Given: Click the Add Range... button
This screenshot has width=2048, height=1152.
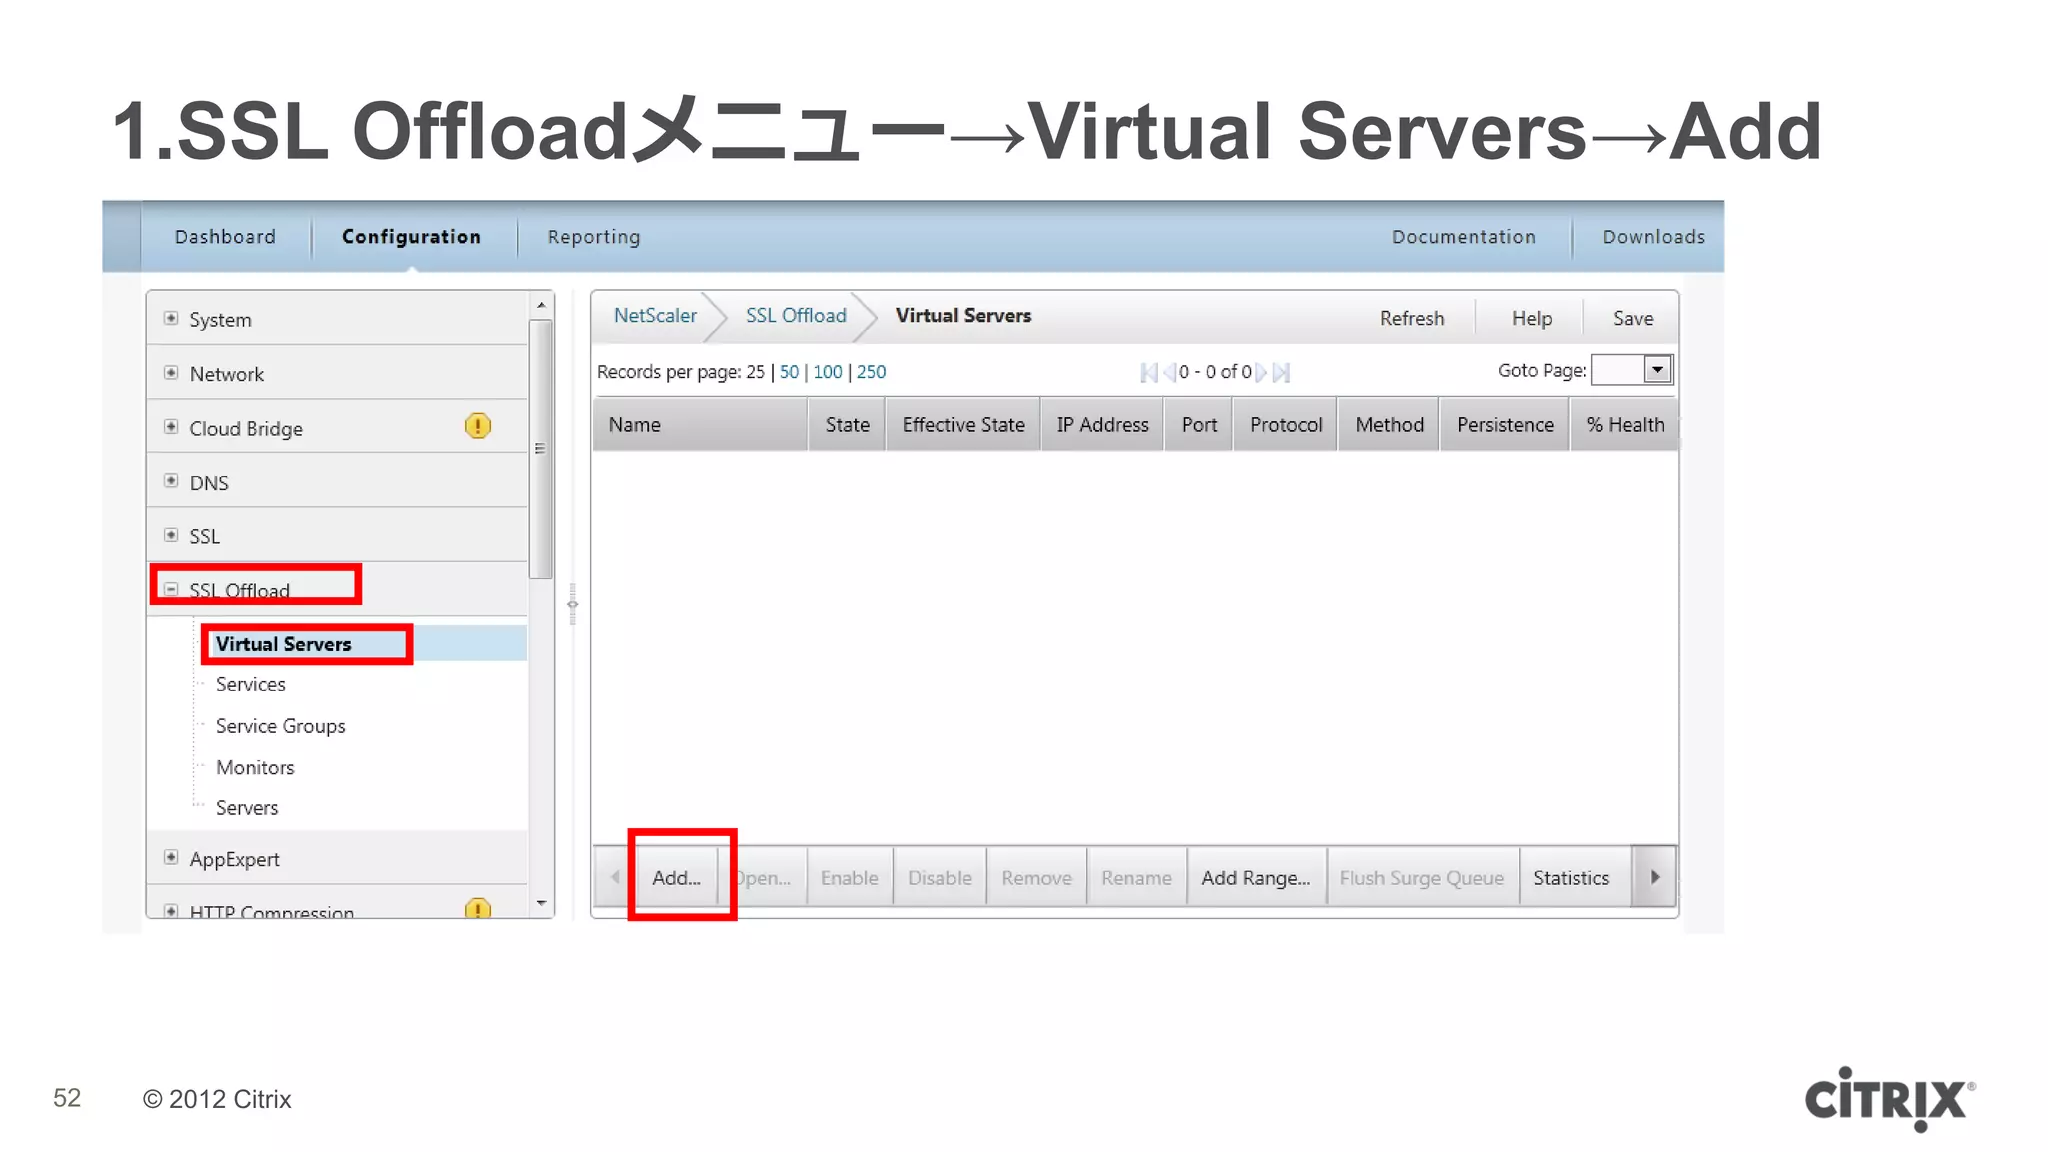Looking at the screenshot, I should pyautogui.click(x=1256, y=877).
